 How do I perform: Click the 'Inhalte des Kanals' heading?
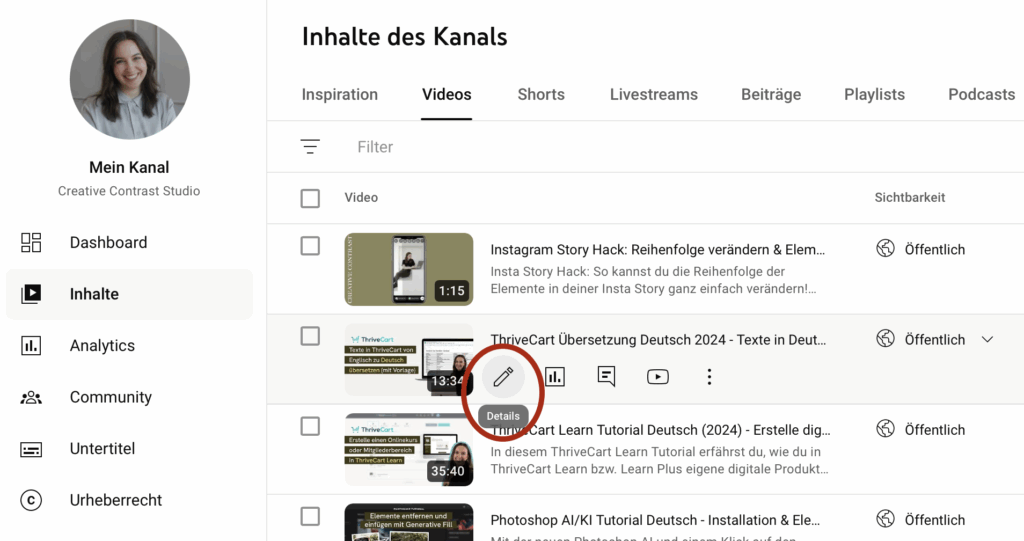click(x=404, y=37)
